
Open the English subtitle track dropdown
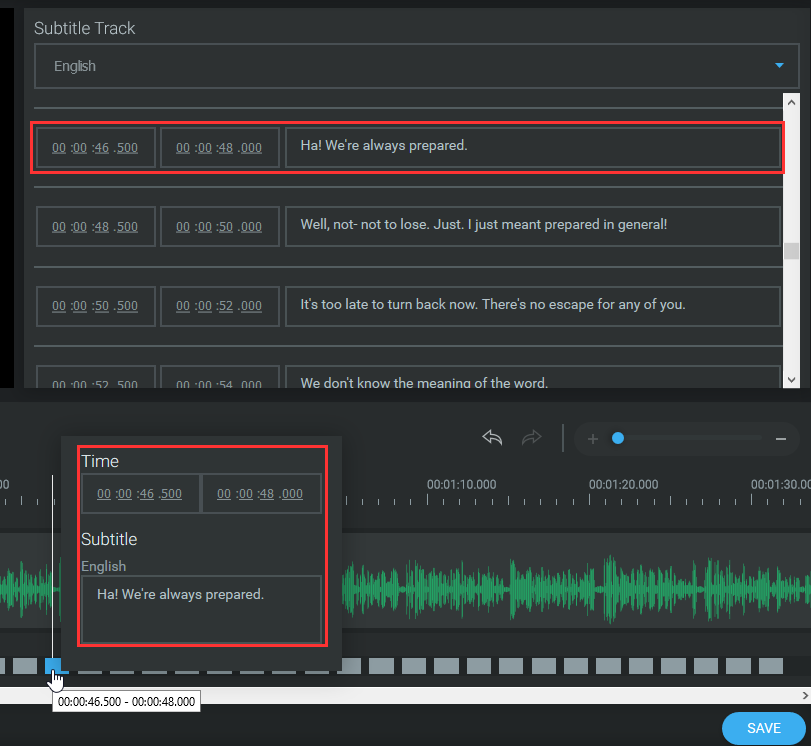[x=416, y=66]
